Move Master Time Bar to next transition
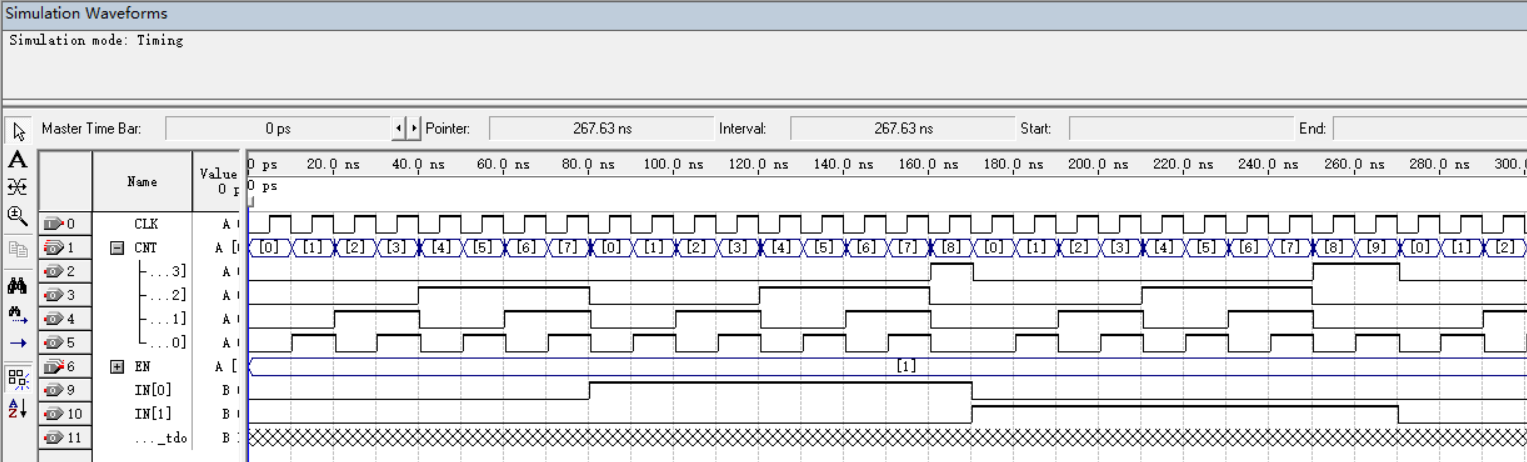The width and height of the screenshot is (1527, 462). (415, 129)
